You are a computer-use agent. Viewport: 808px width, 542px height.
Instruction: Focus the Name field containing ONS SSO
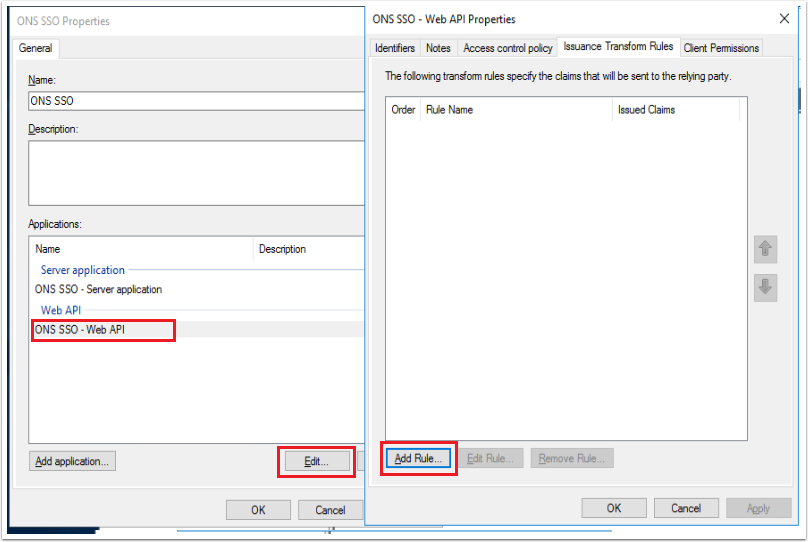tap(196, 101)
